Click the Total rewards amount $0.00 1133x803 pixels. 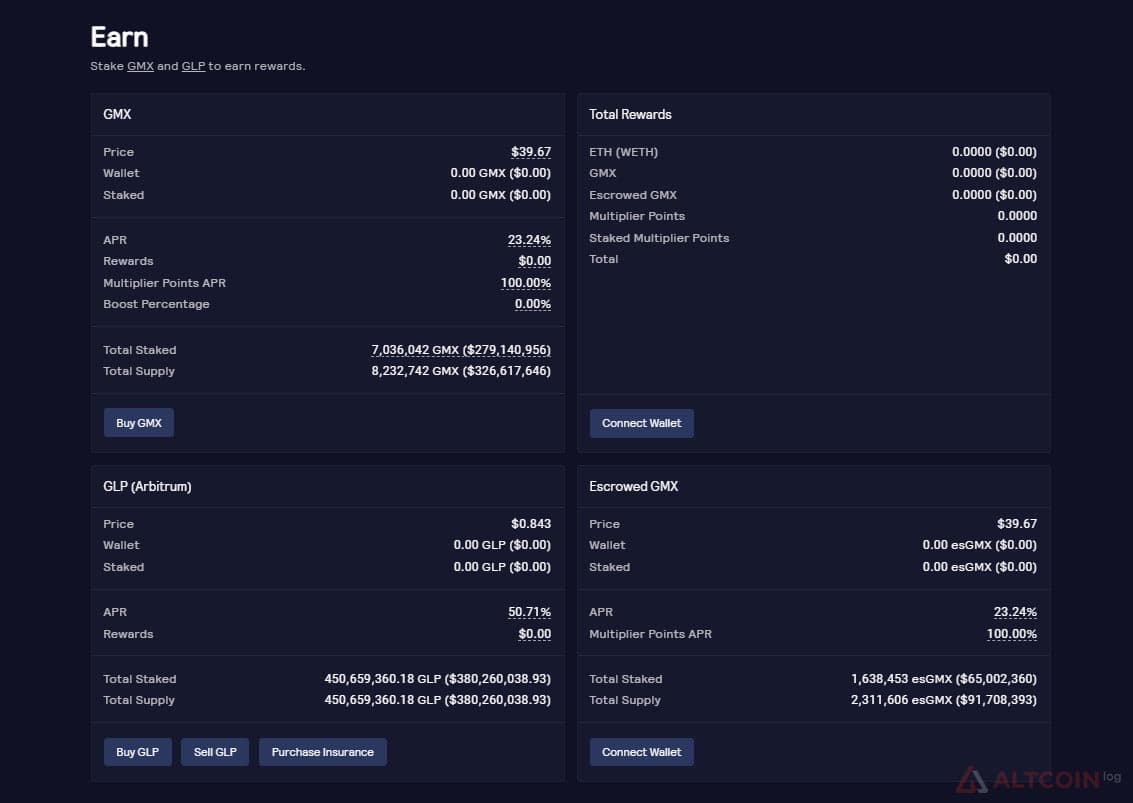[x=1020, y=259]
